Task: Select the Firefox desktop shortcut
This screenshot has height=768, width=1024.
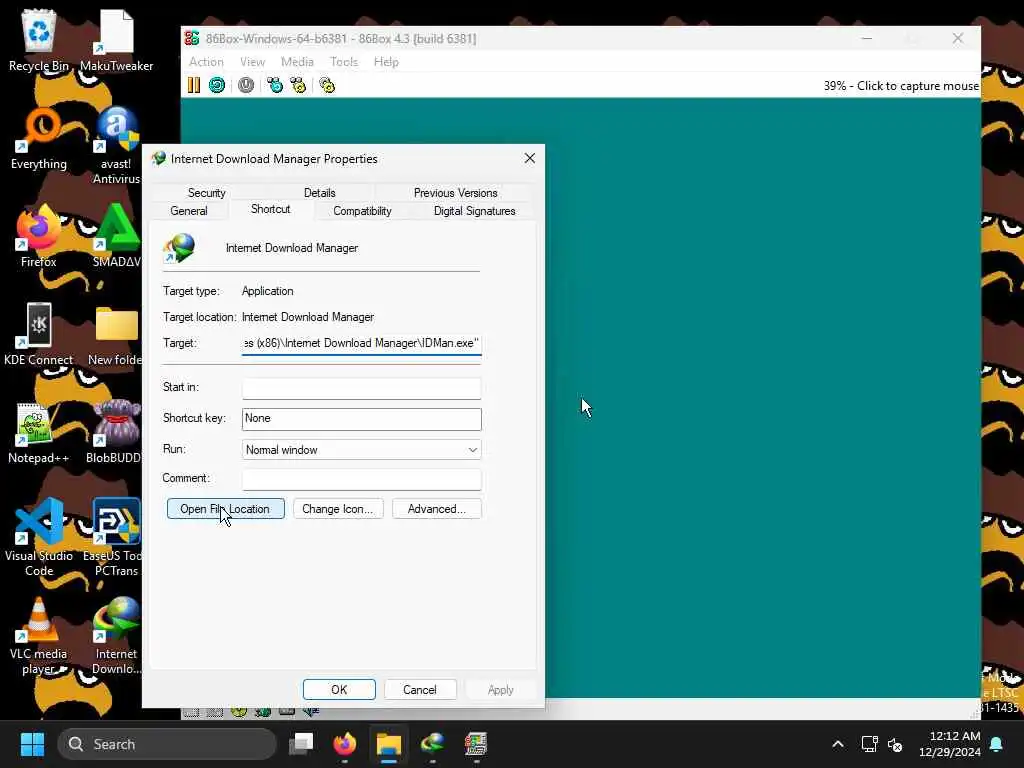Action: point(39,236)
